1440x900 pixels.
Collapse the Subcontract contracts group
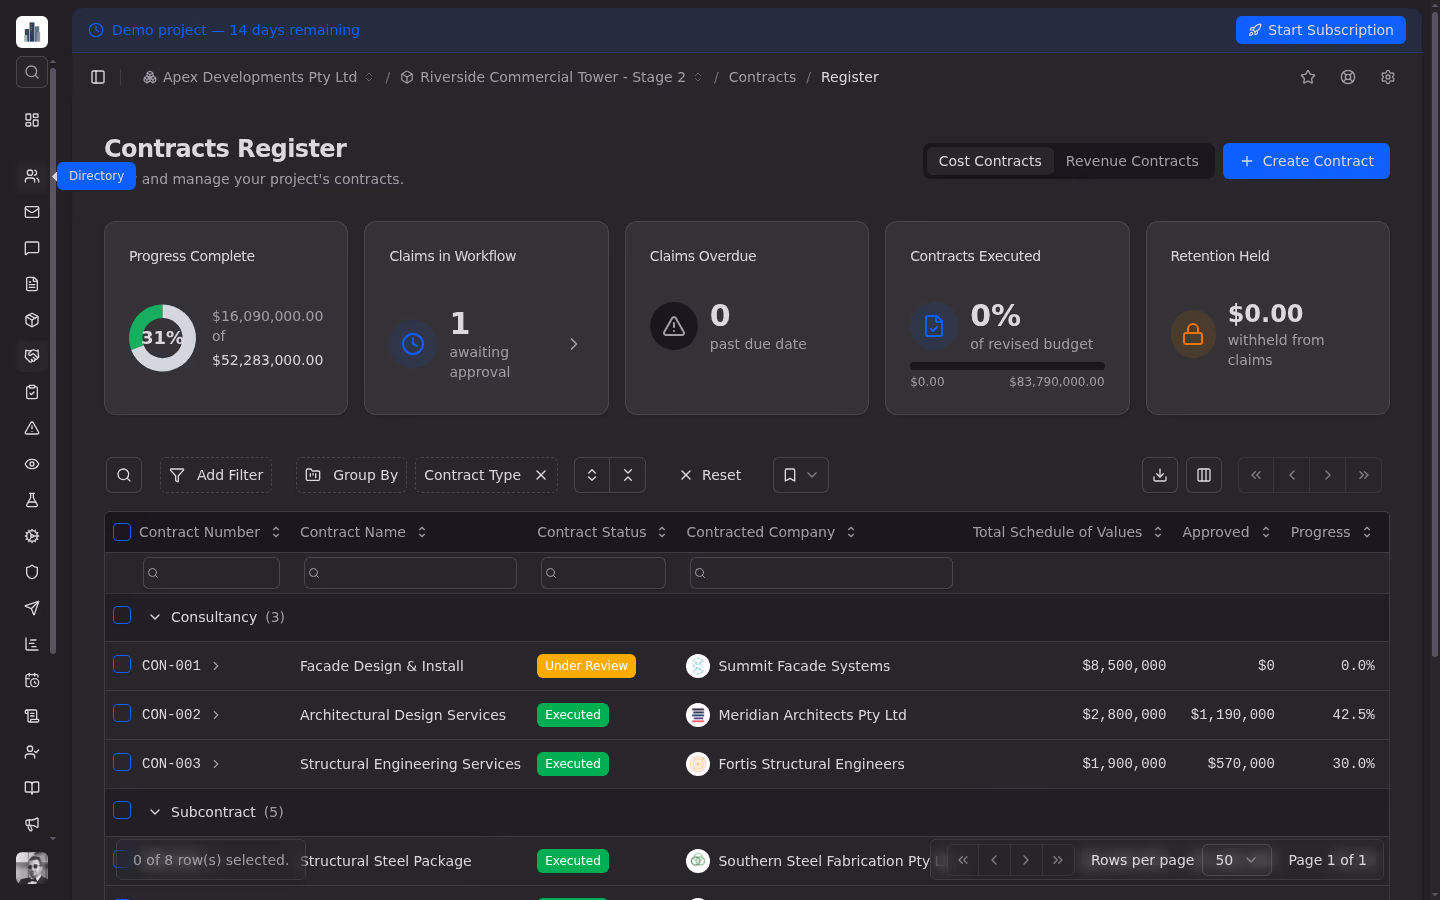click(x=155, y=812)
